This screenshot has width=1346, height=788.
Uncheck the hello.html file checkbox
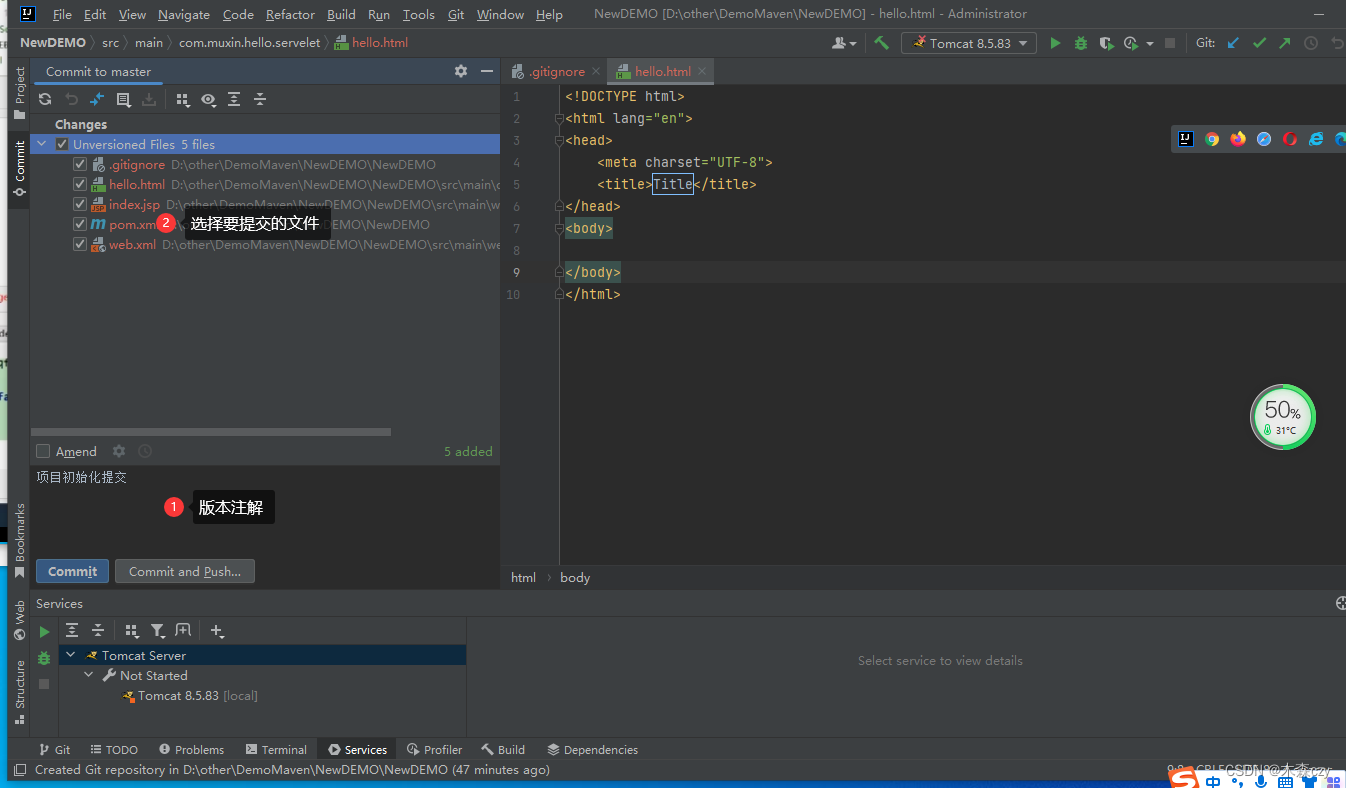click(80, 184)
